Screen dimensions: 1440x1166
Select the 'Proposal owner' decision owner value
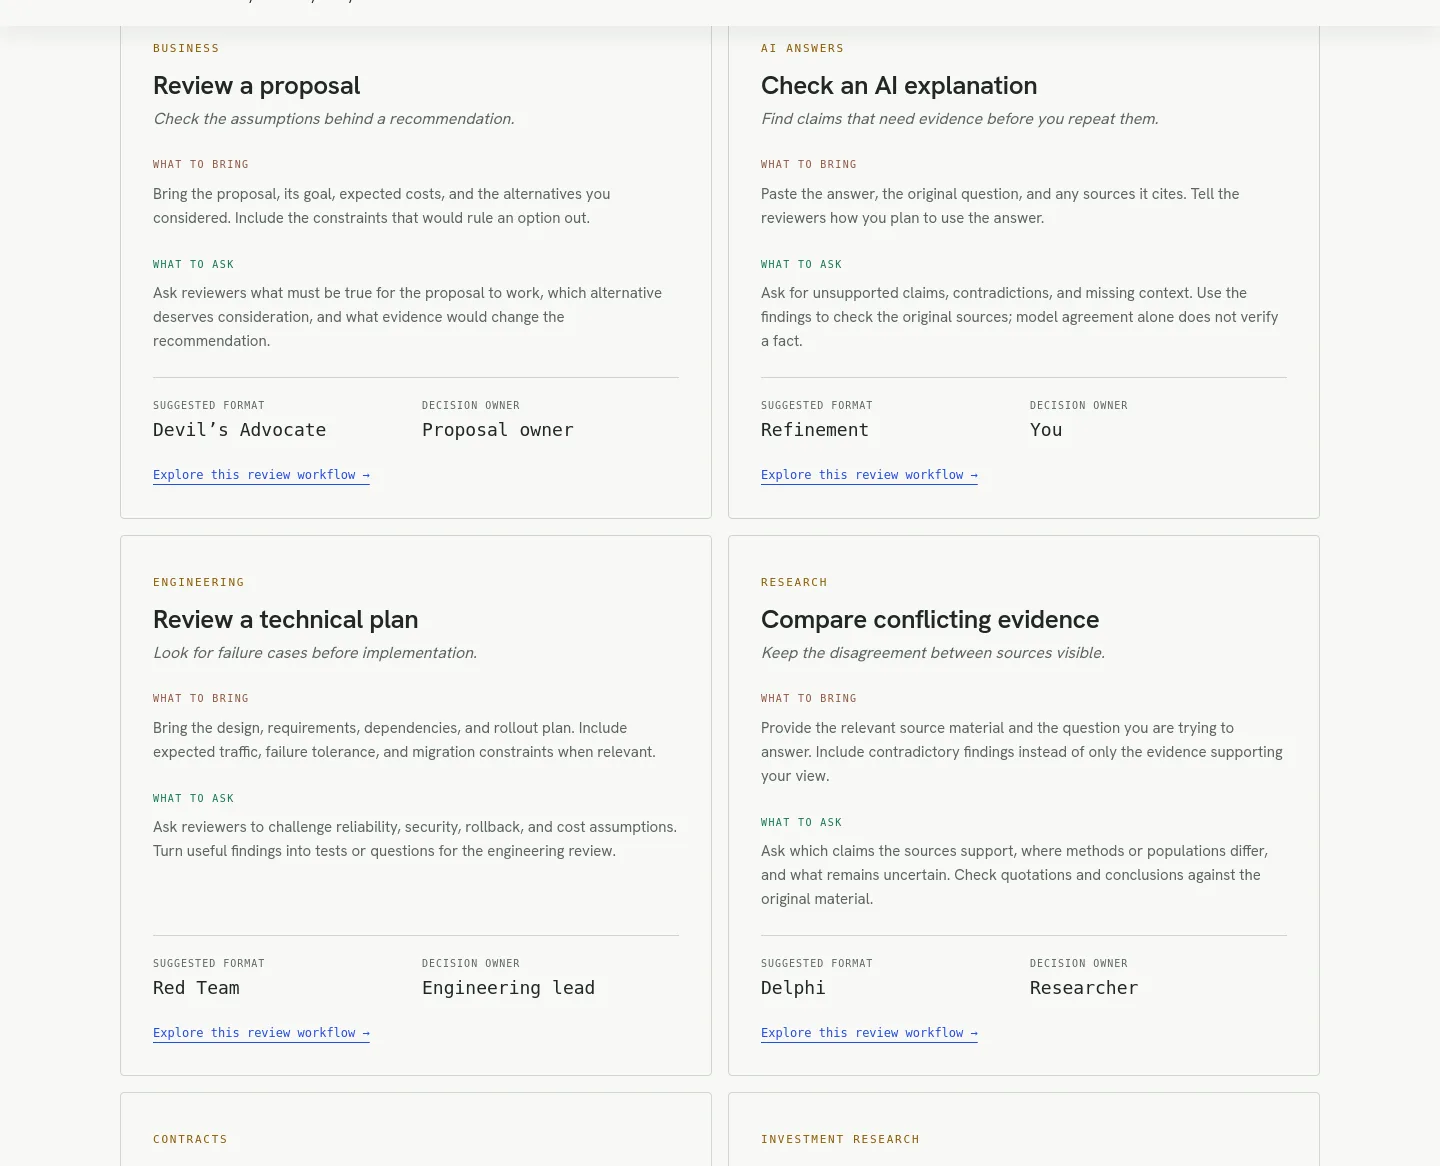pos(498,430)
